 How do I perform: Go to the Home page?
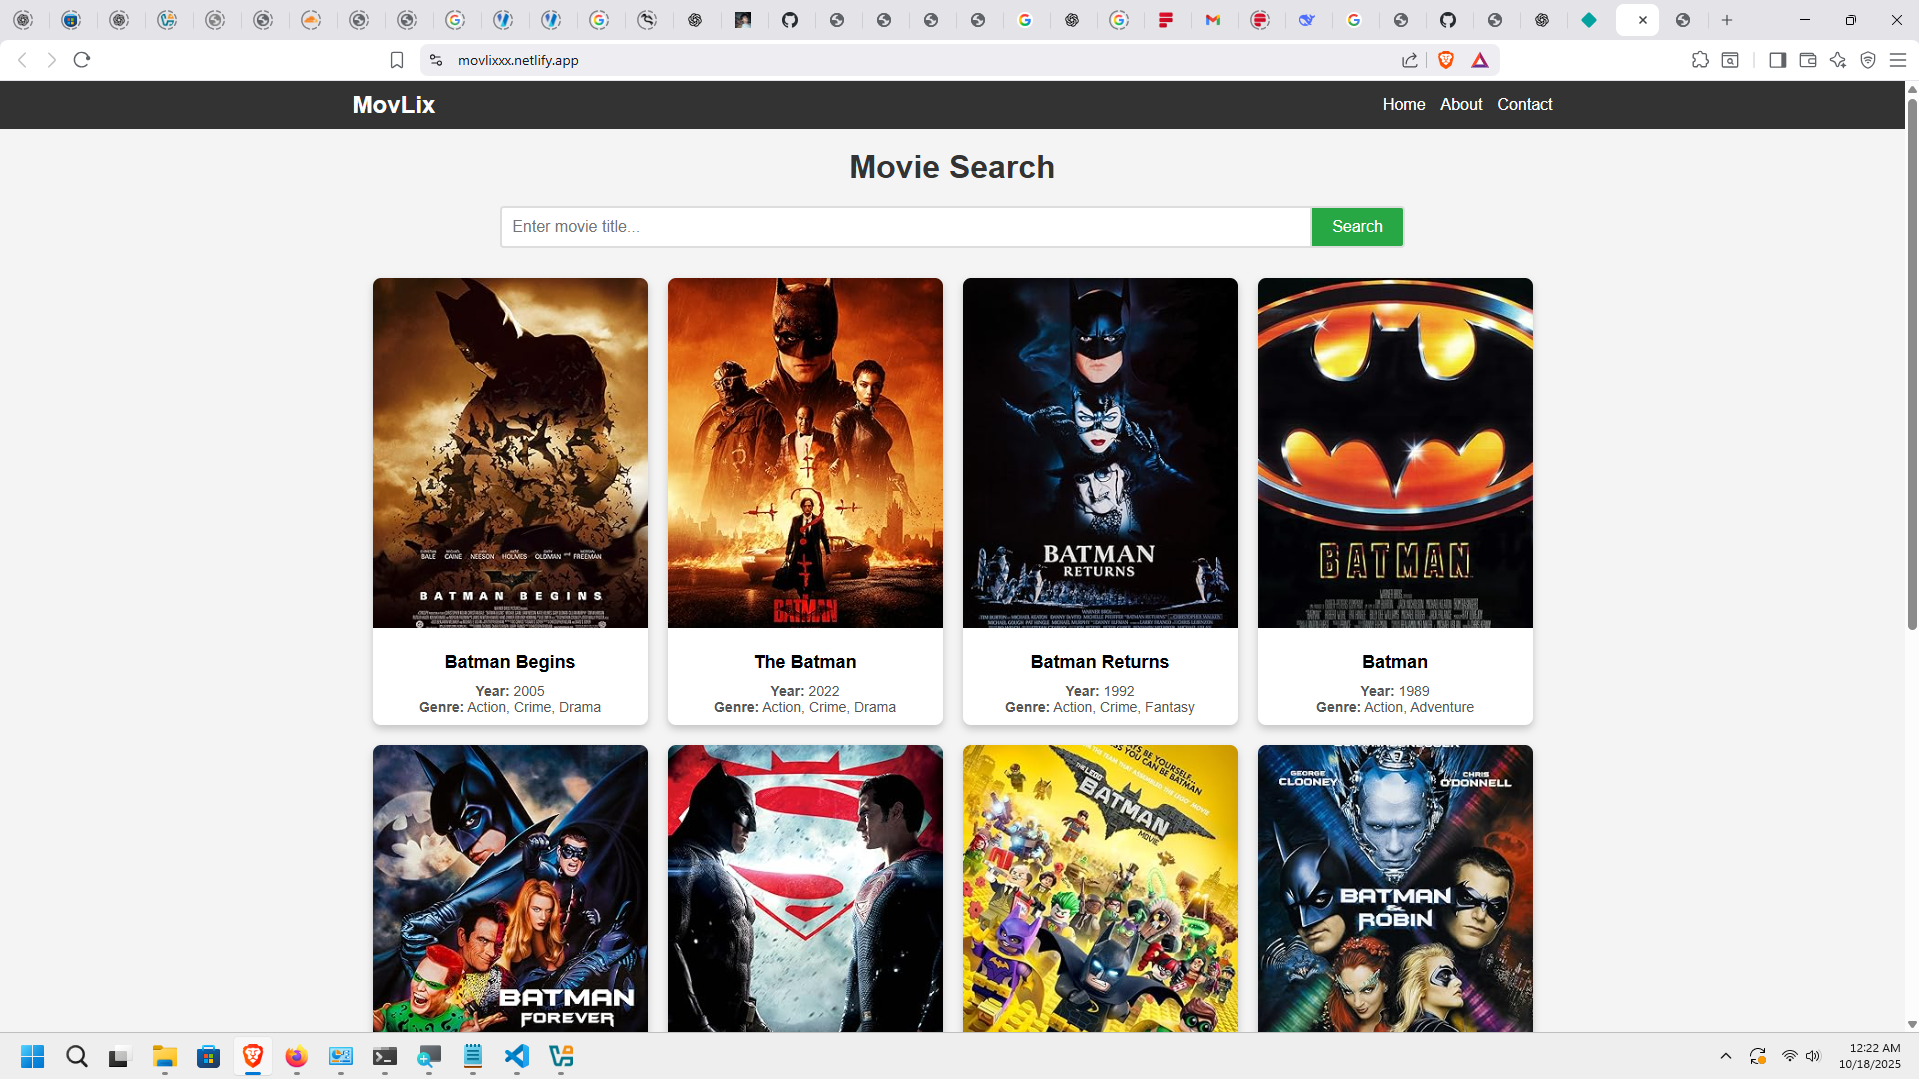[x=1404, y=104]
